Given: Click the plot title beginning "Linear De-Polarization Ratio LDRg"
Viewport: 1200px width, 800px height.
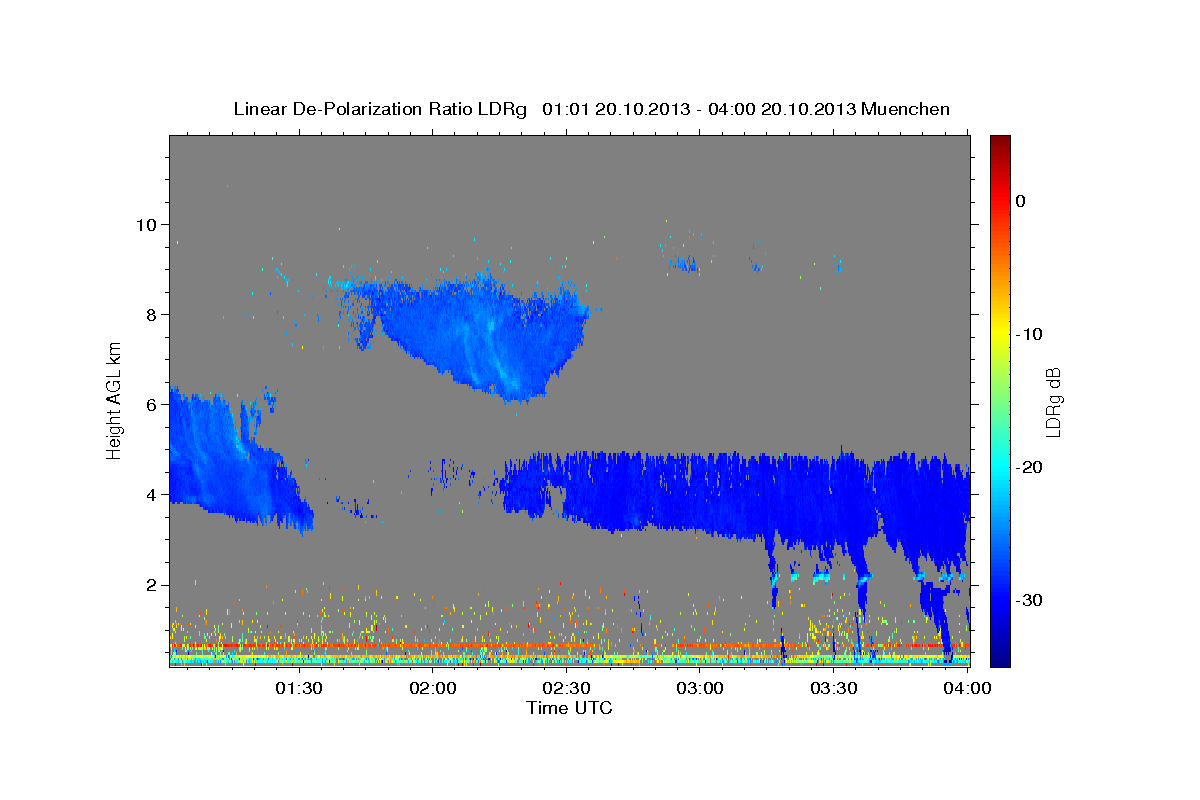Looking at the screenshot, I should pyautogui.click(x=591, y=109).
